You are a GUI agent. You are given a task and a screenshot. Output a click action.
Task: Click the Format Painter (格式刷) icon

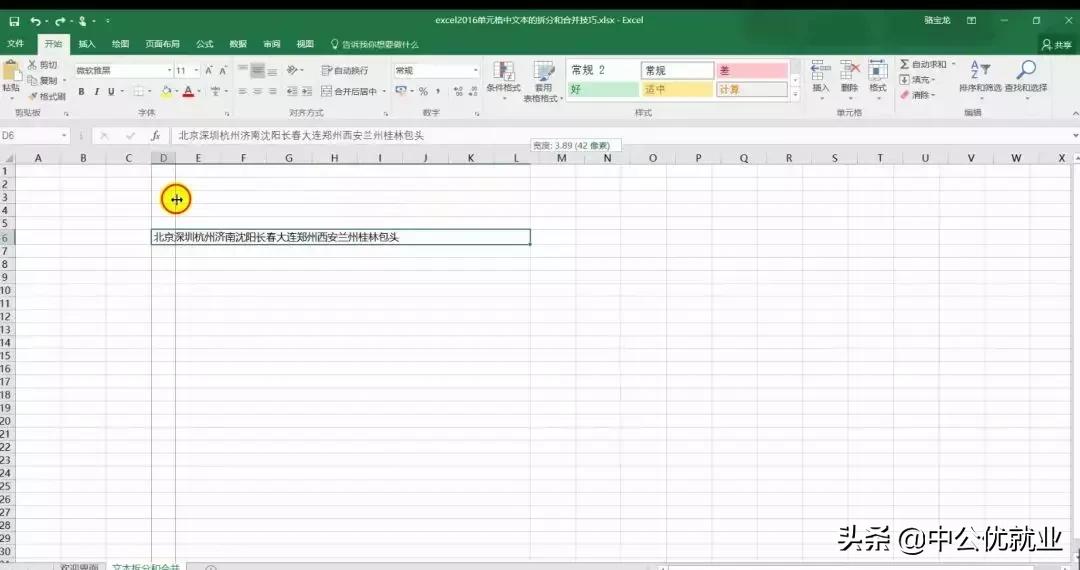coord(47,96)
